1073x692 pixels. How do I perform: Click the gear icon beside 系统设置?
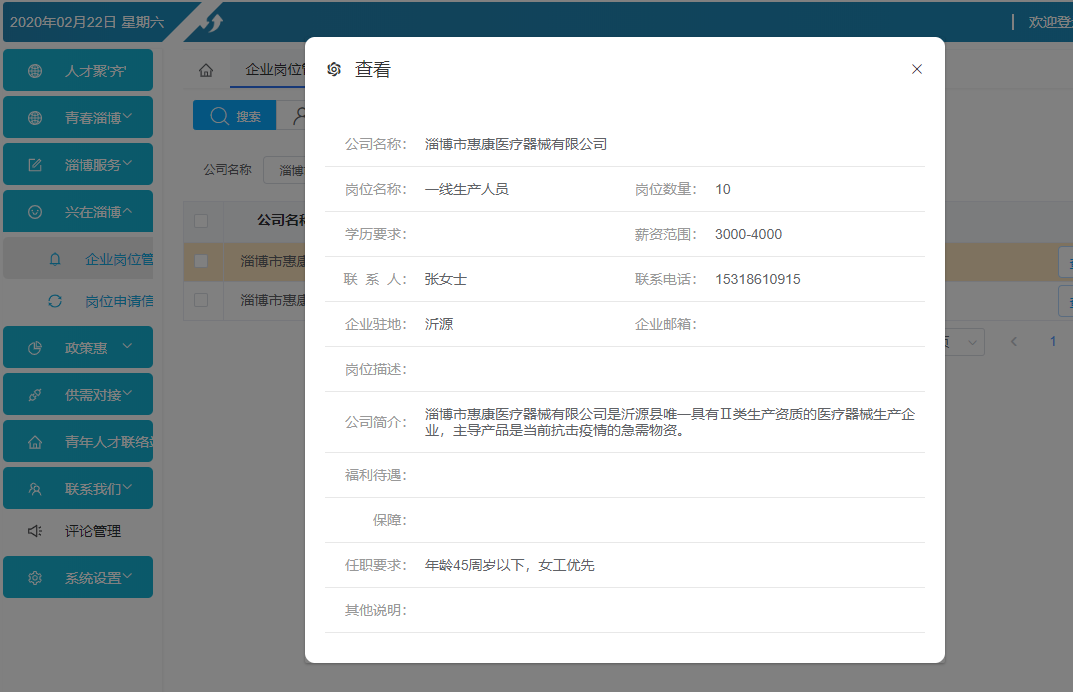[x=35, y=578]
